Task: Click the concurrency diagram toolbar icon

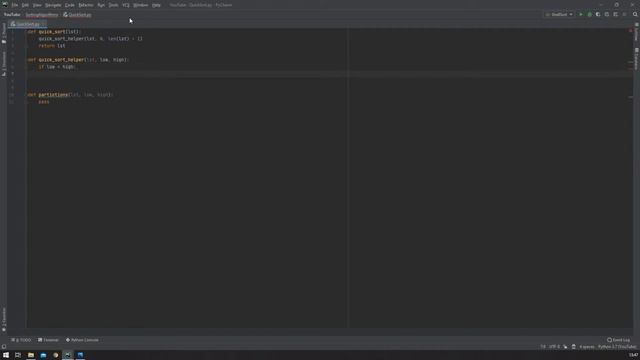Action: 616,14
